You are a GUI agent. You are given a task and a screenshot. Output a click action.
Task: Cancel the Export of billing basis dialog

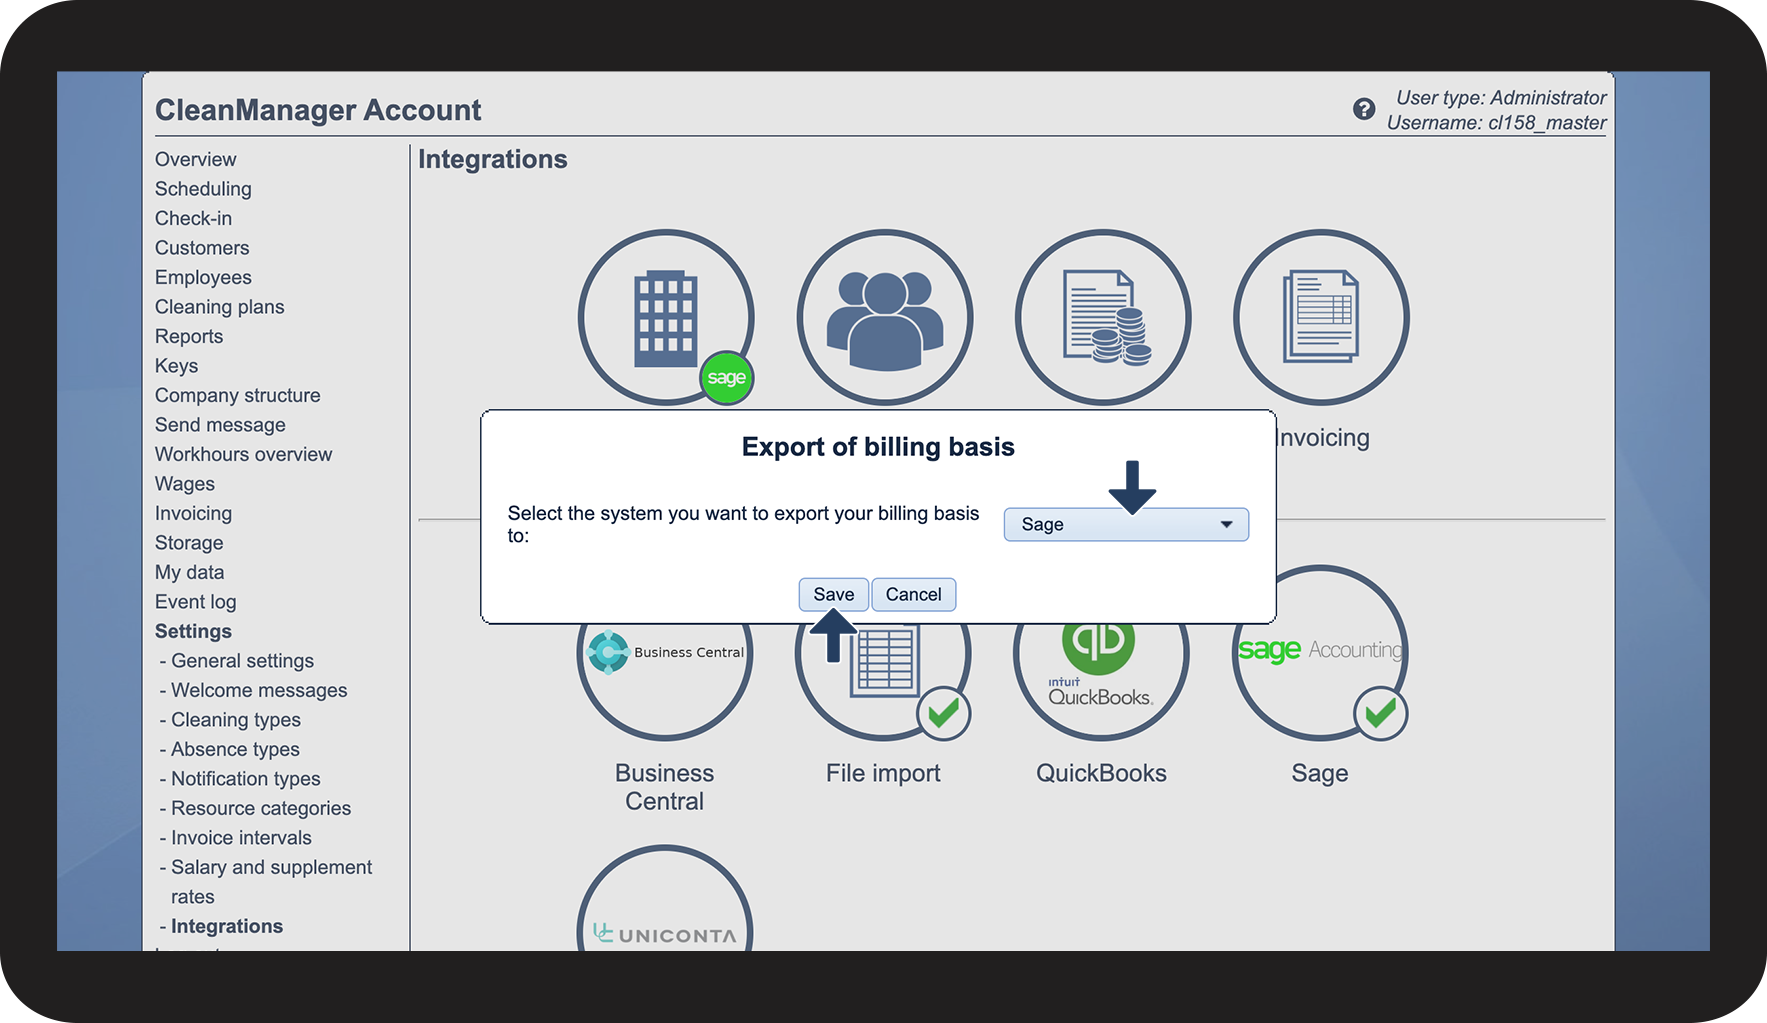click(913, 595)
